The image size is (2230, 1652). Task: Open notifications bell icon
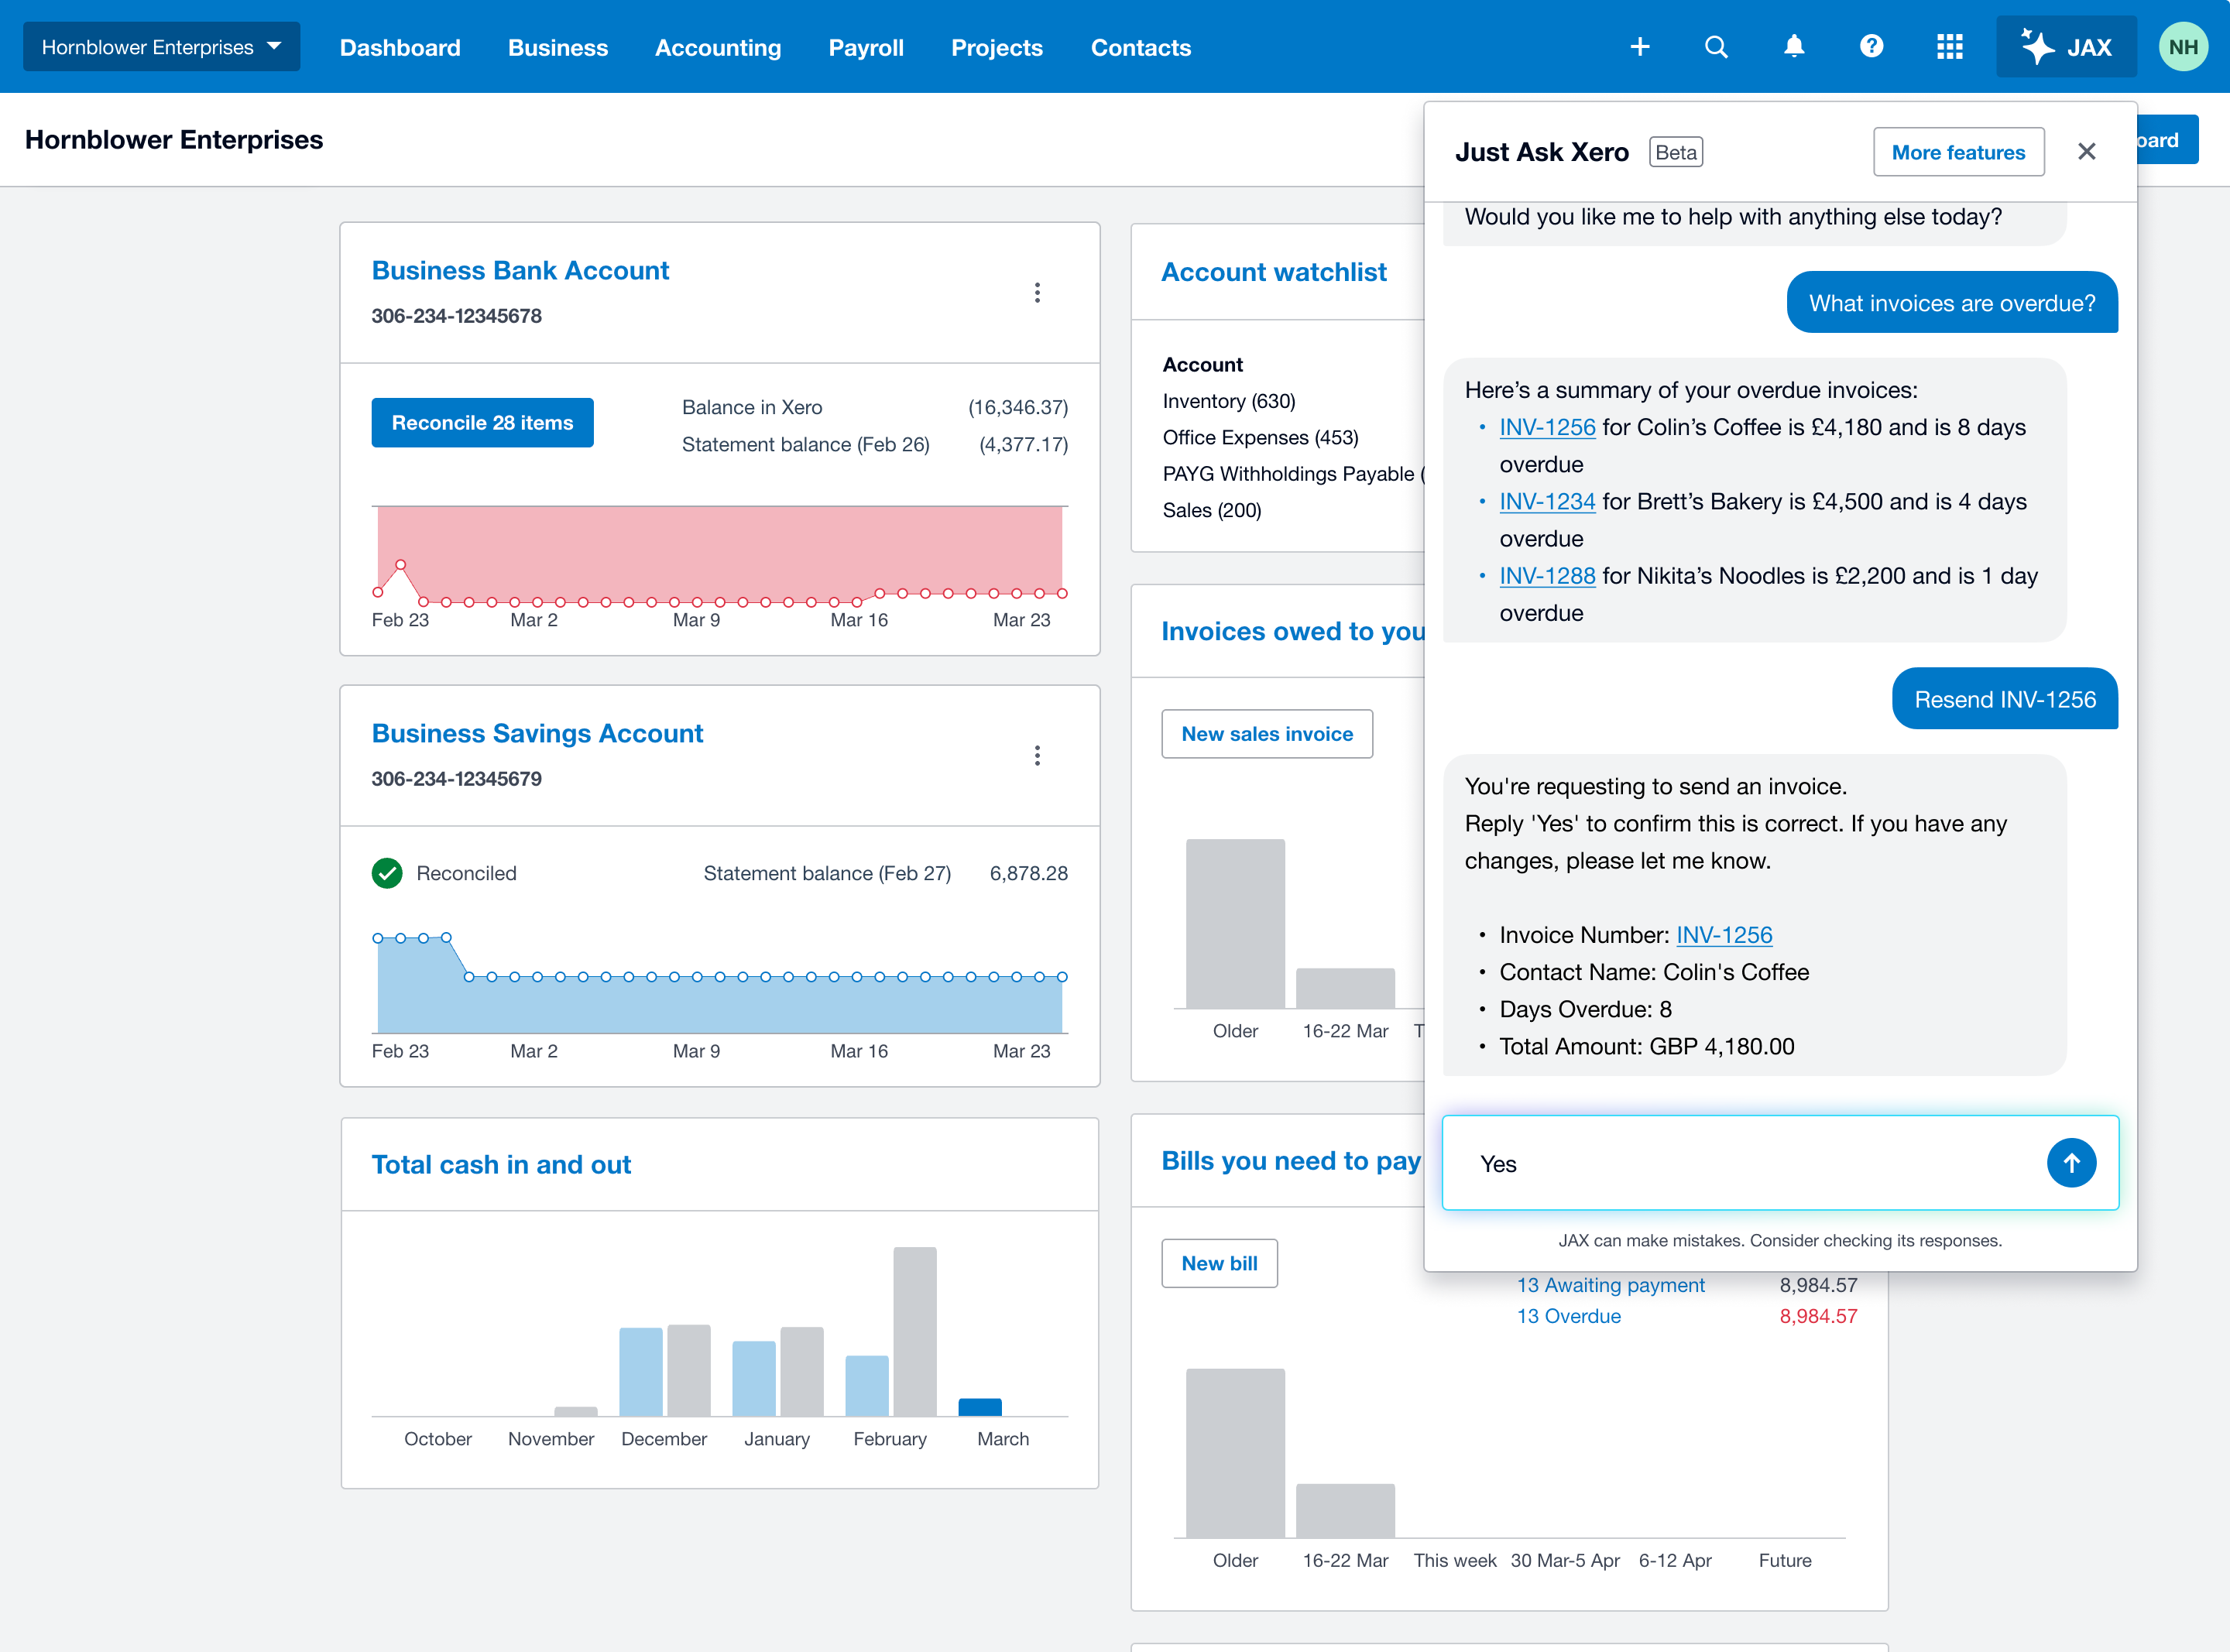pos(1794,47)
